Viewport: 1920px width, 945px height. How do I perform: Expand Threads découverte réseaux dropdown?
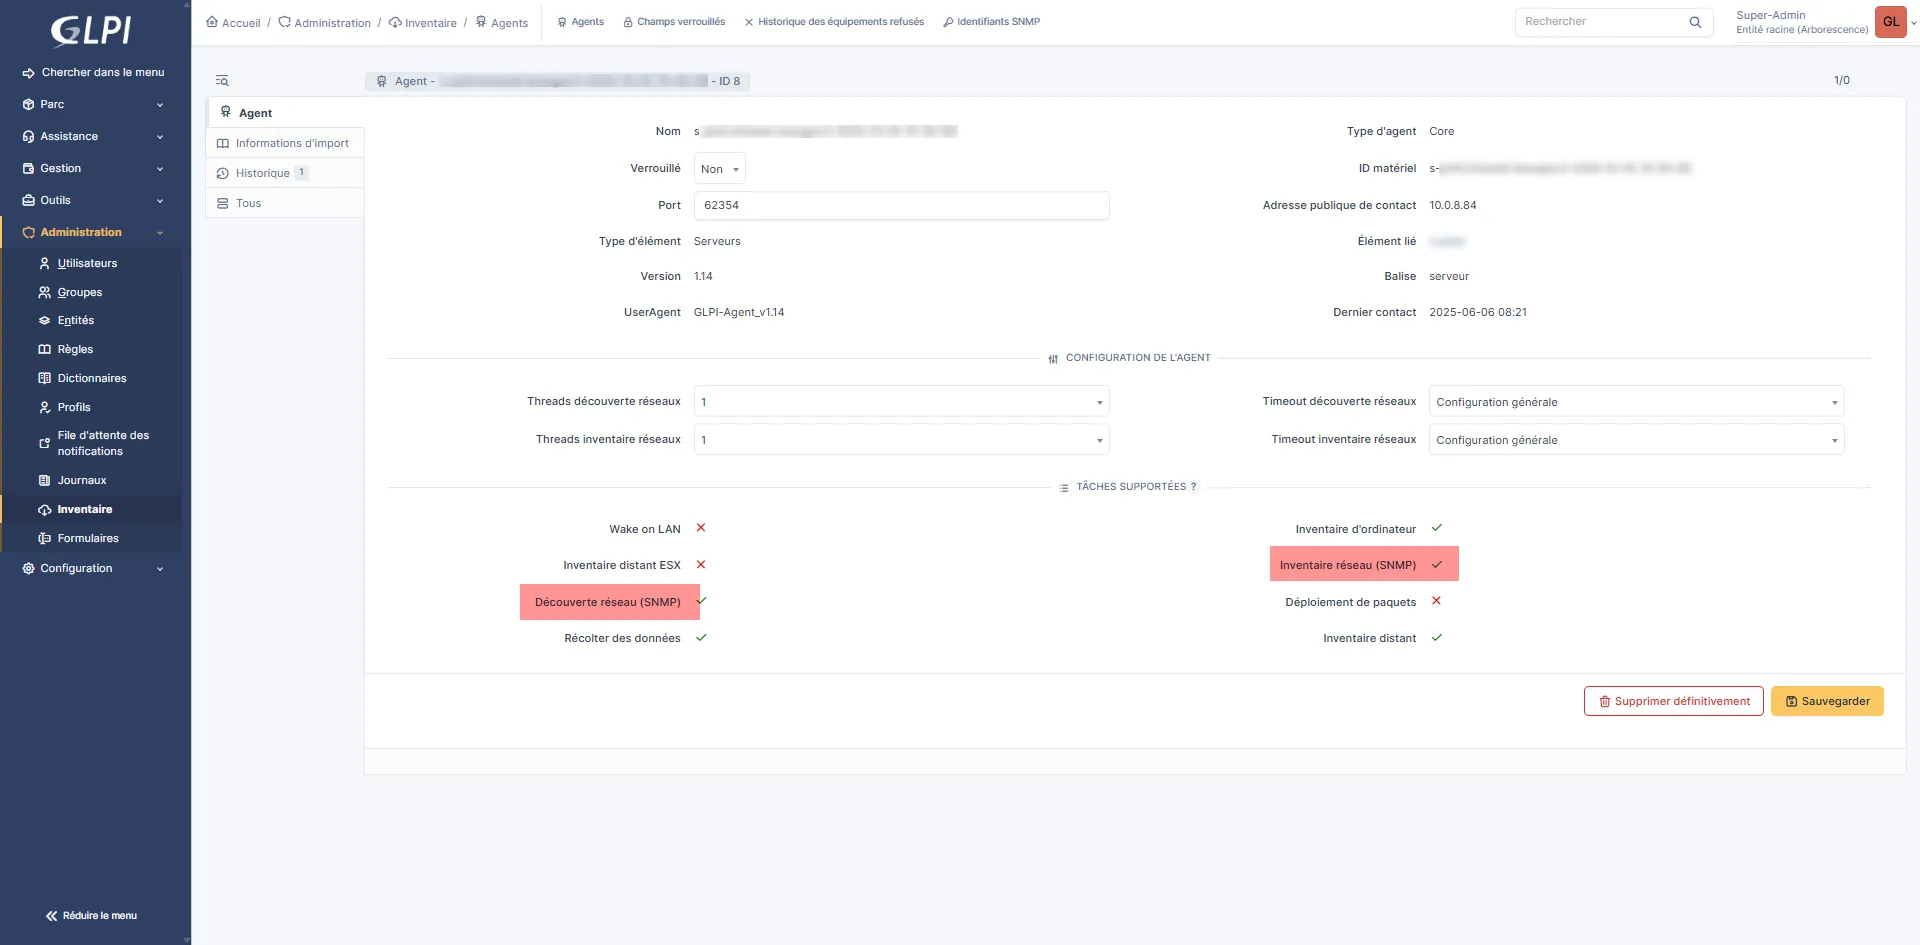(901, 402)
